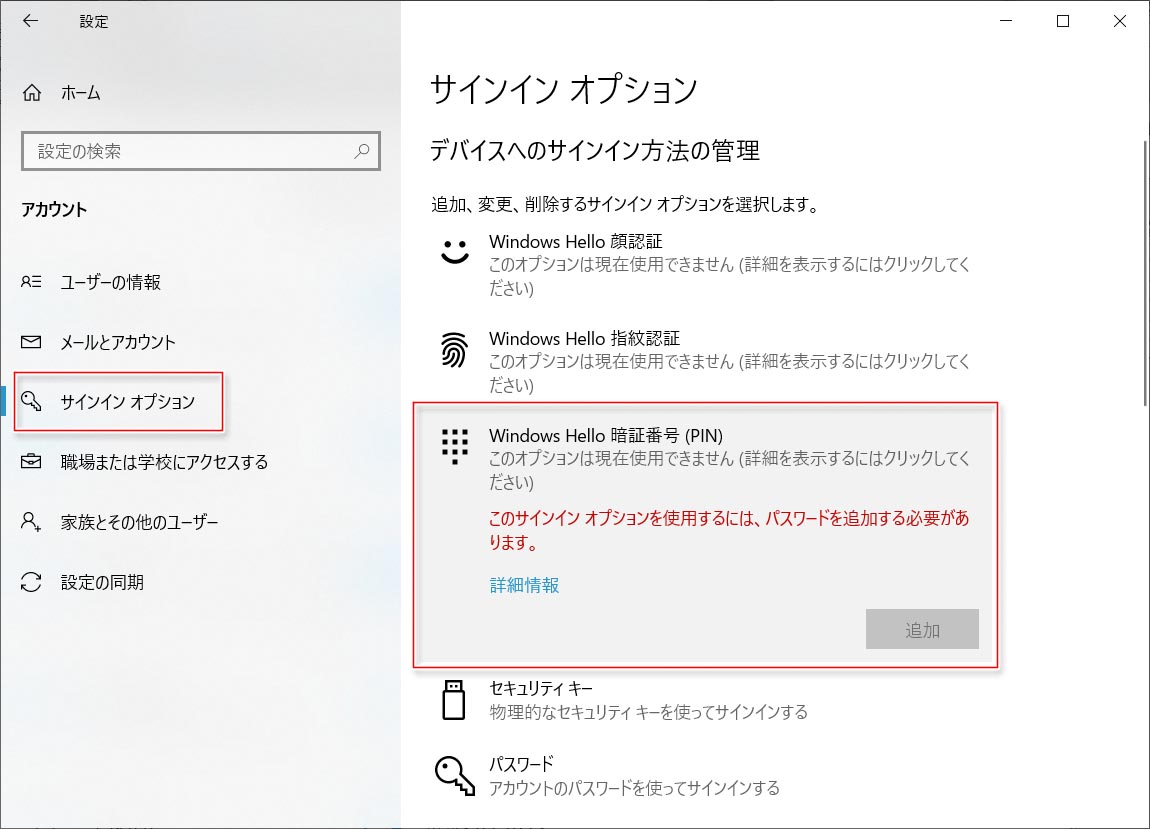1150x829 pixels.
Task: Select ユーザーの情報 in the sidebar
Action: 200,282
